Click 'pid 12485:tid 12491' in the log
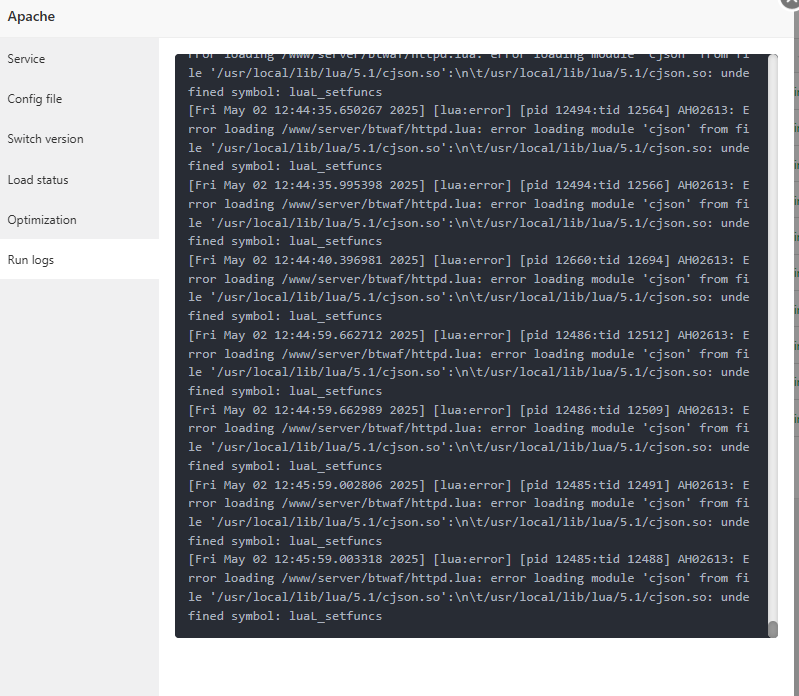The width and height of the screenshot is (799, 696). (594, 485)
